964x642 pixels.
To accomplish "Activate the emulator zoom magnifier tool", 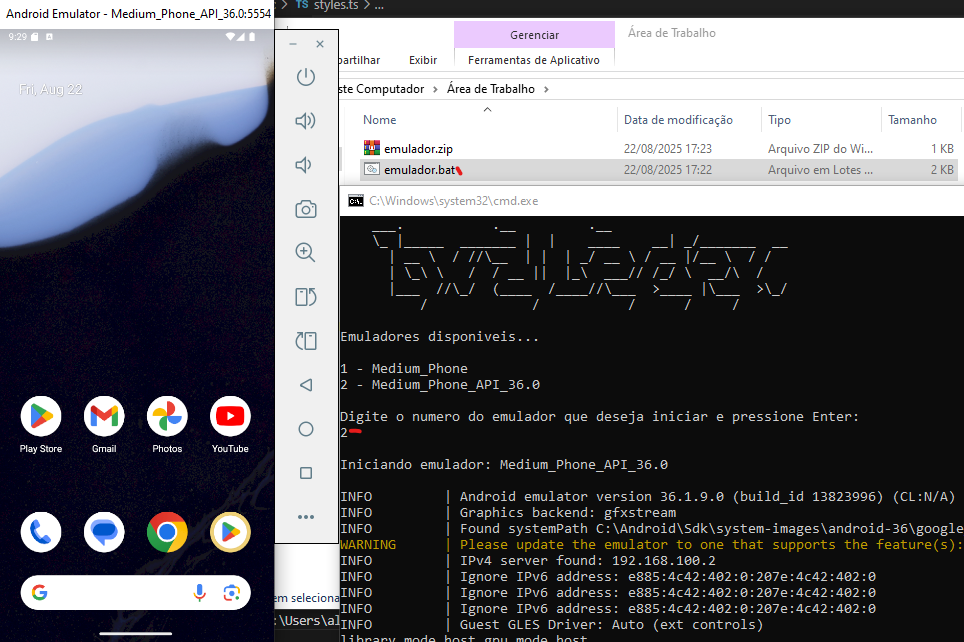I will point(305,252).
